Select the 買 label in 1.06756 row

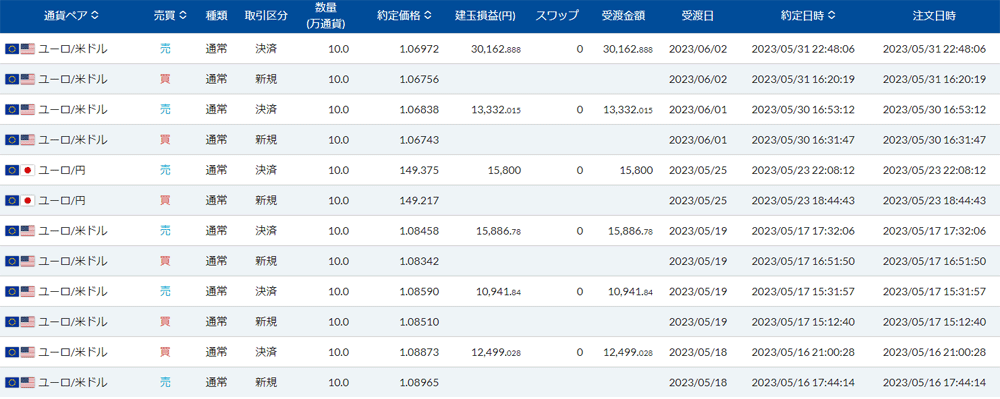pyautogui.click(x=165, y=80)
